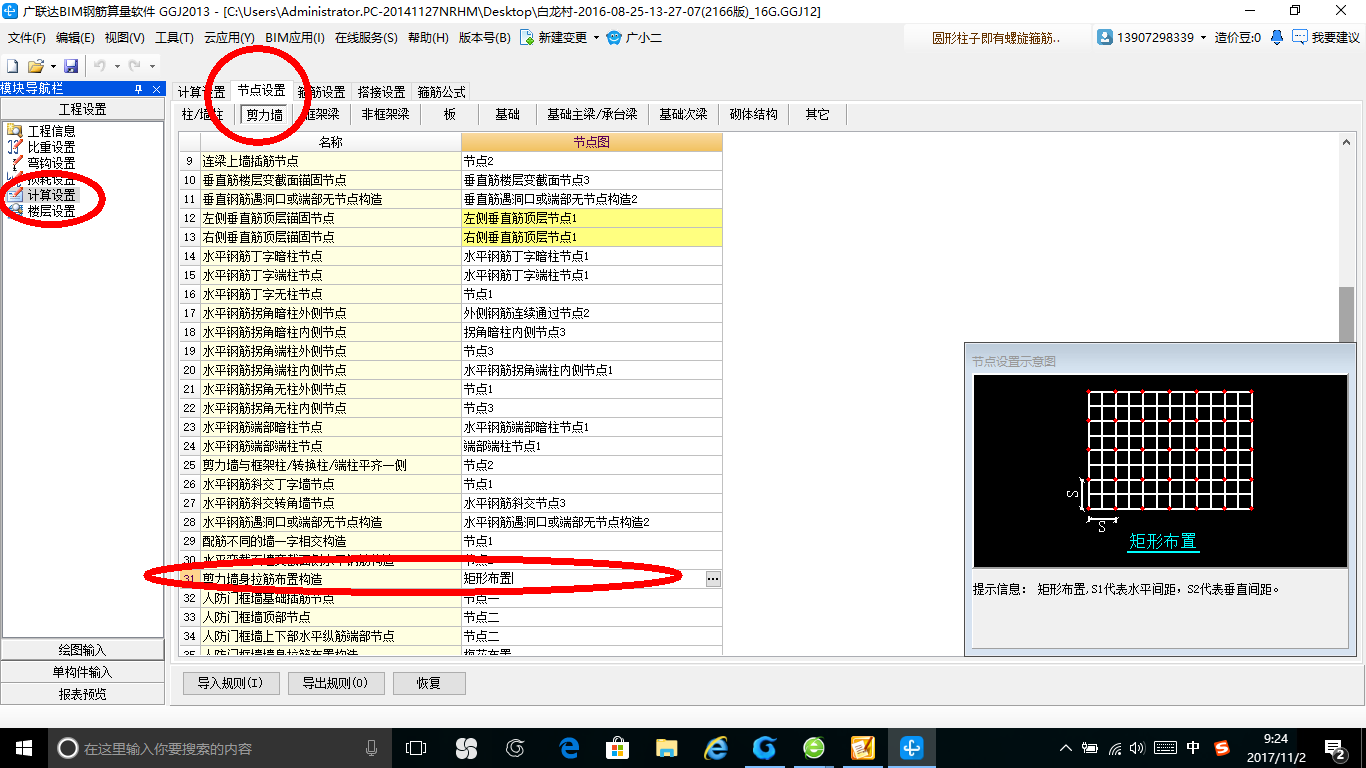Open 在线服务(S) menu

pyautogui.click(x=368, y=38)
